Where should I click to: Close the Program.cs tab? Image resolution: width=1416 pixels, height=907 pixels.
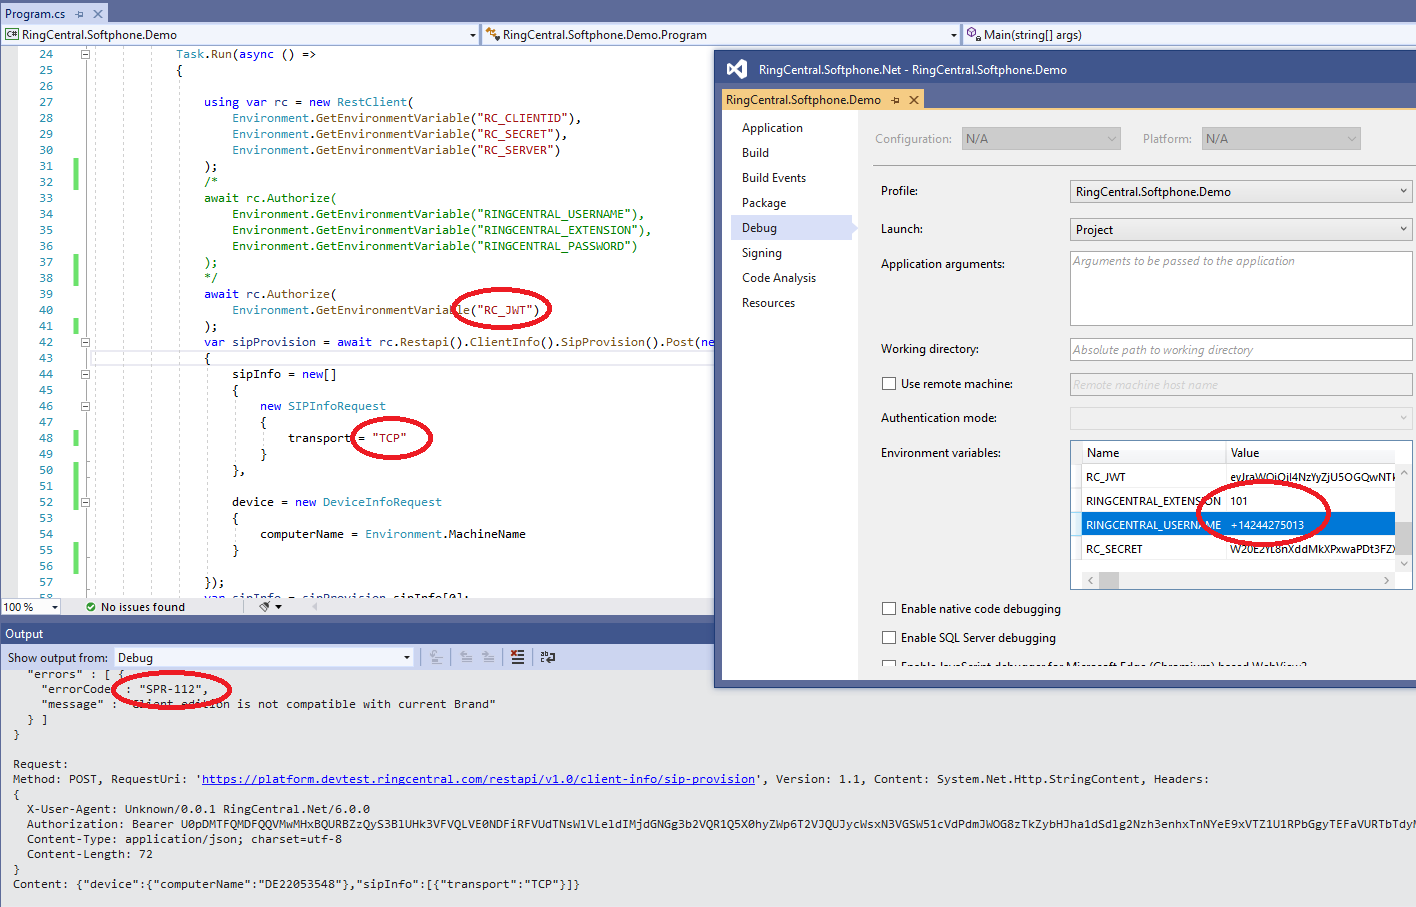[98, 14]
